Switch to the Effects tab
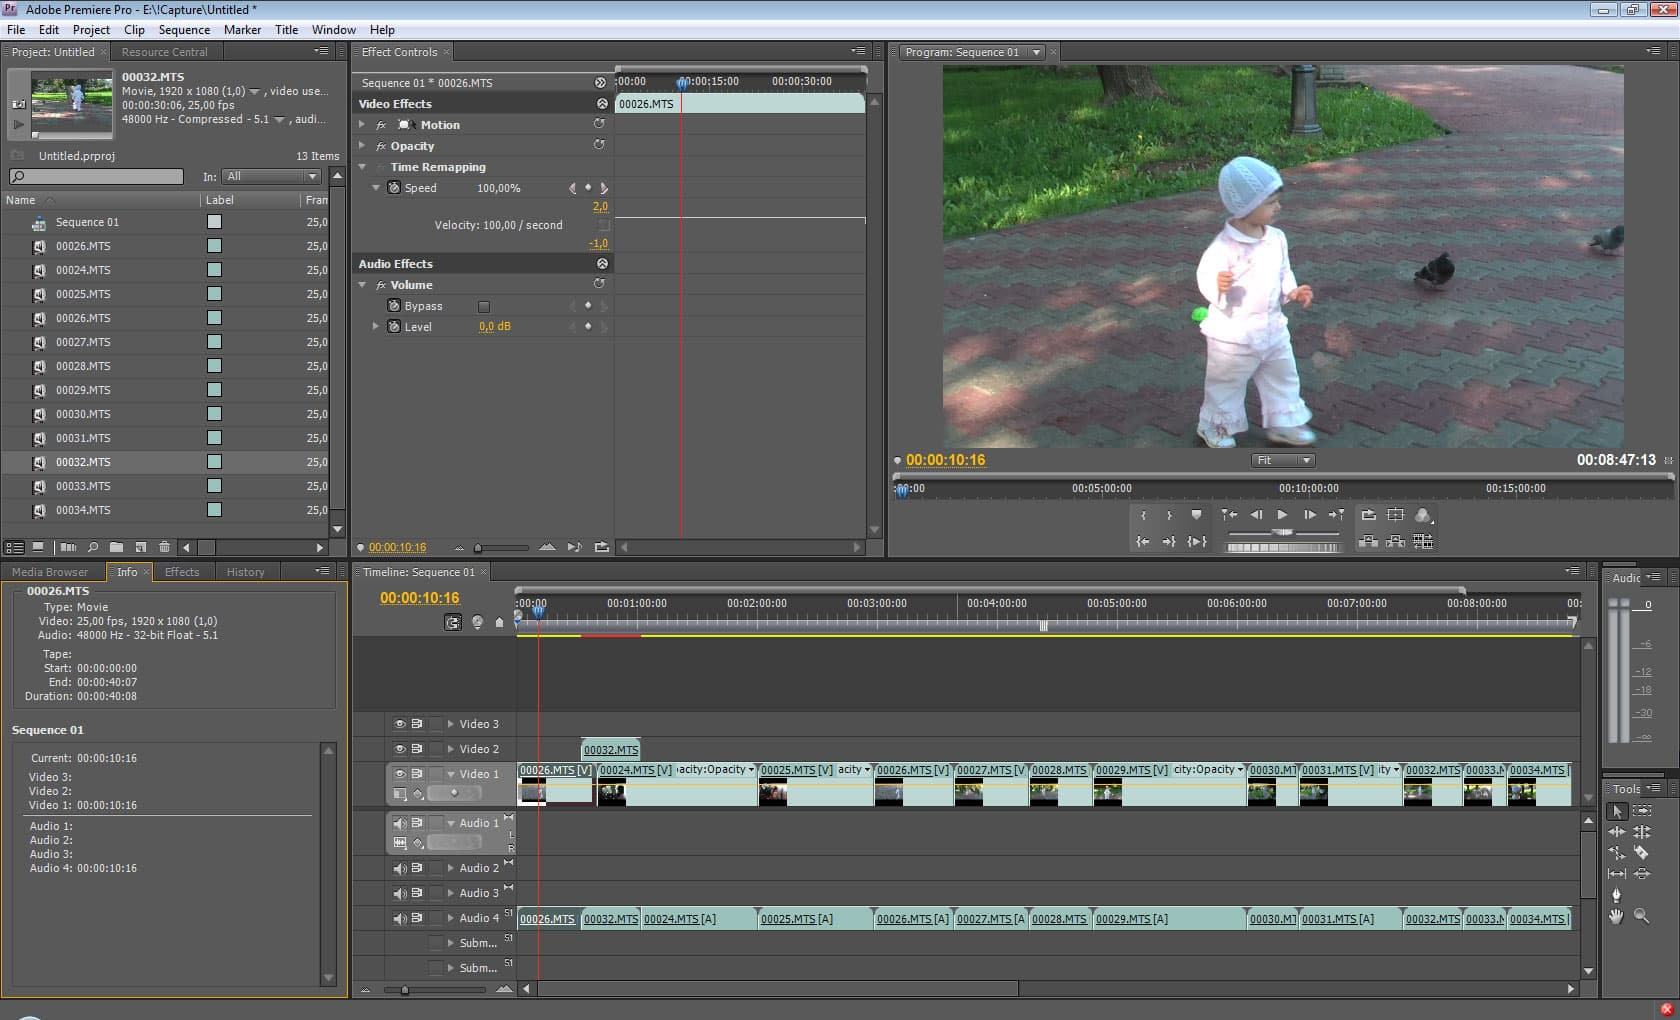The width and height of the screenshot is (1680, 1020). 182,572
